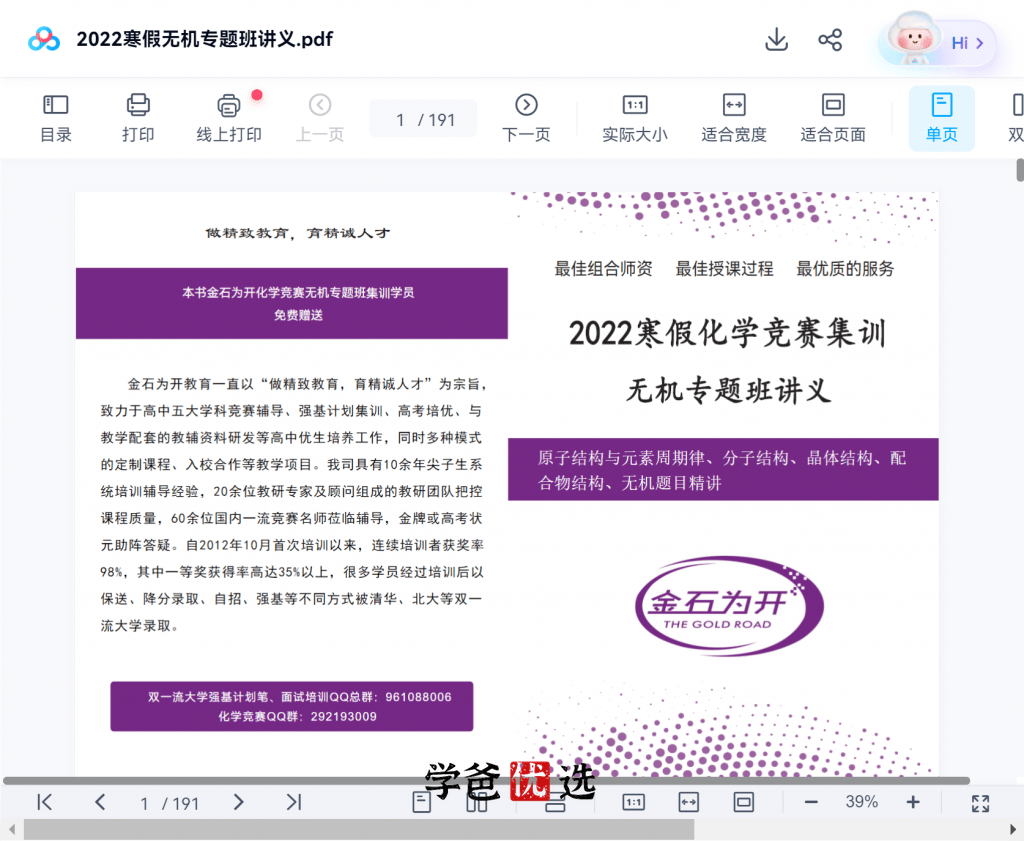This screenshot has width=1024, height=841.
Task: Click the 打印 print button
Action: tap(138, 119)
